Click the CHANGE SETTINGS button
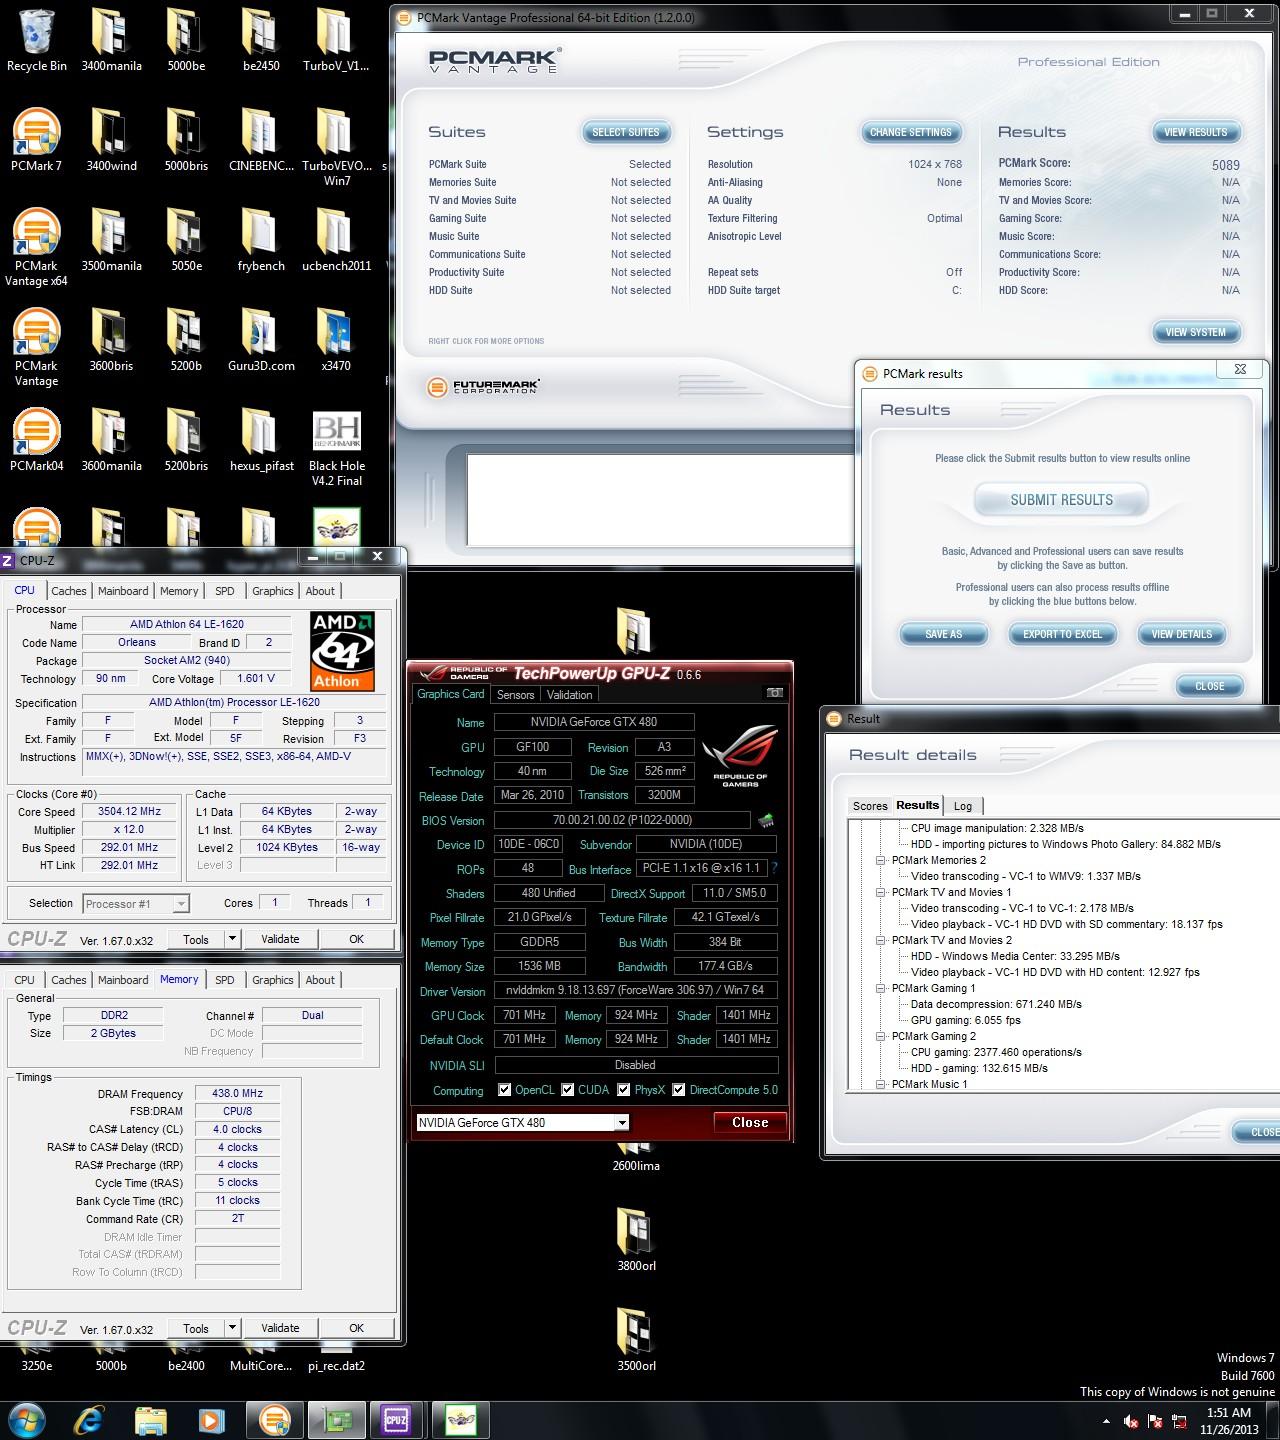The image size is (1280, 1440). [911, 132]
